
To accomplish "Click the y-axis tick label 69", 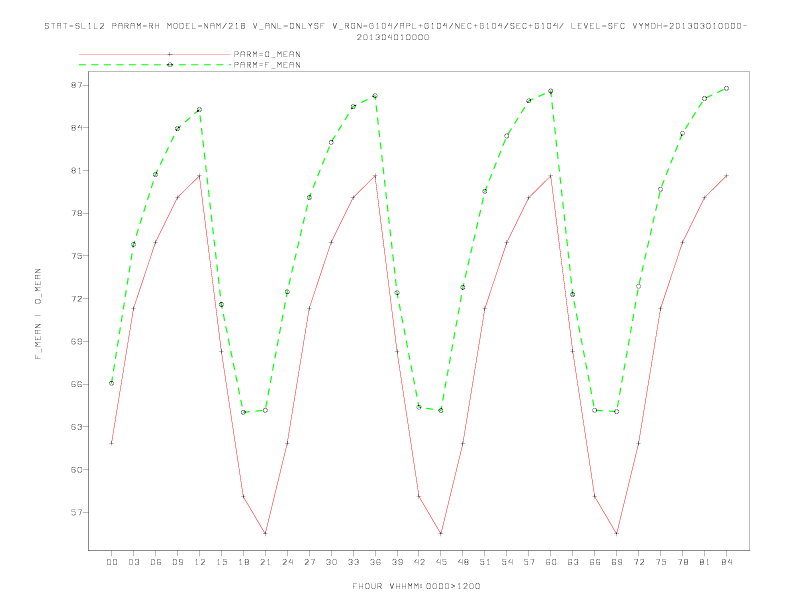I will [x=76, y=341].
